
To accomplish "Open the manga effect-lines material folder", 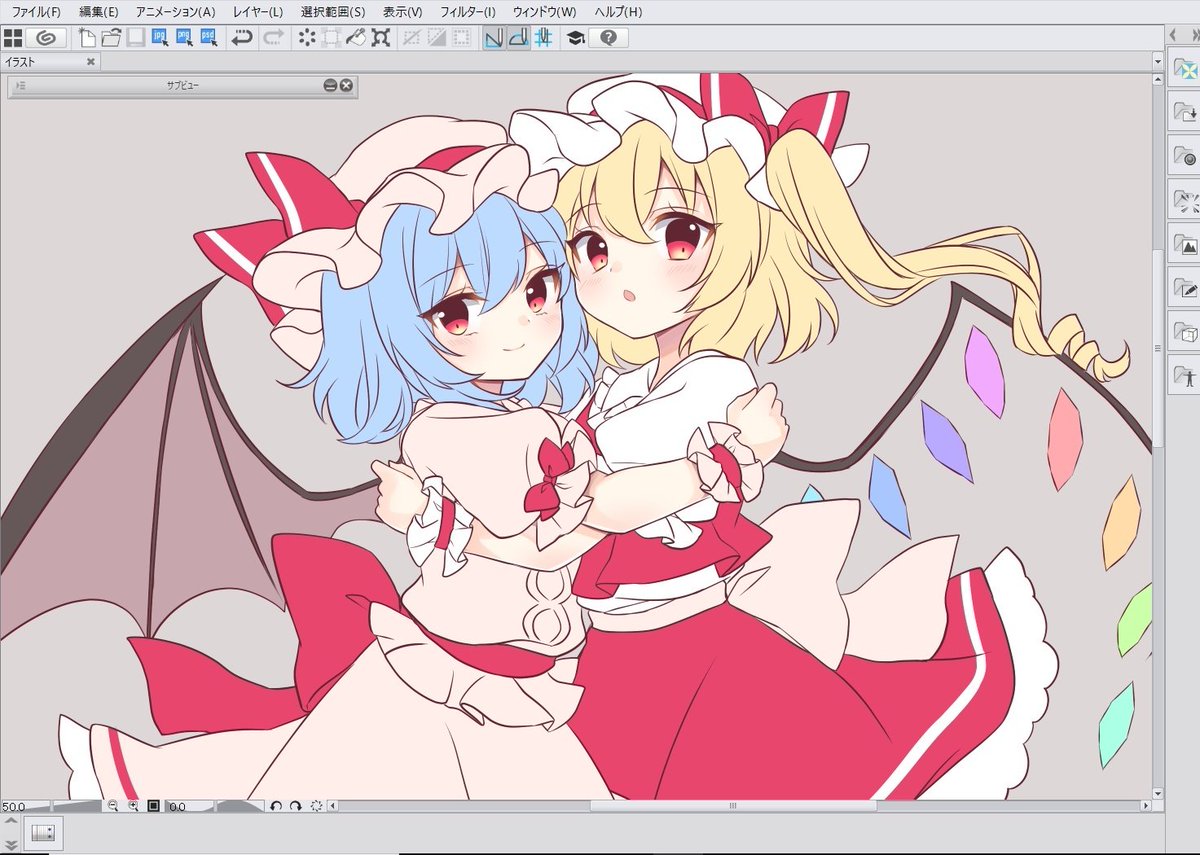I will [1186, 199].
